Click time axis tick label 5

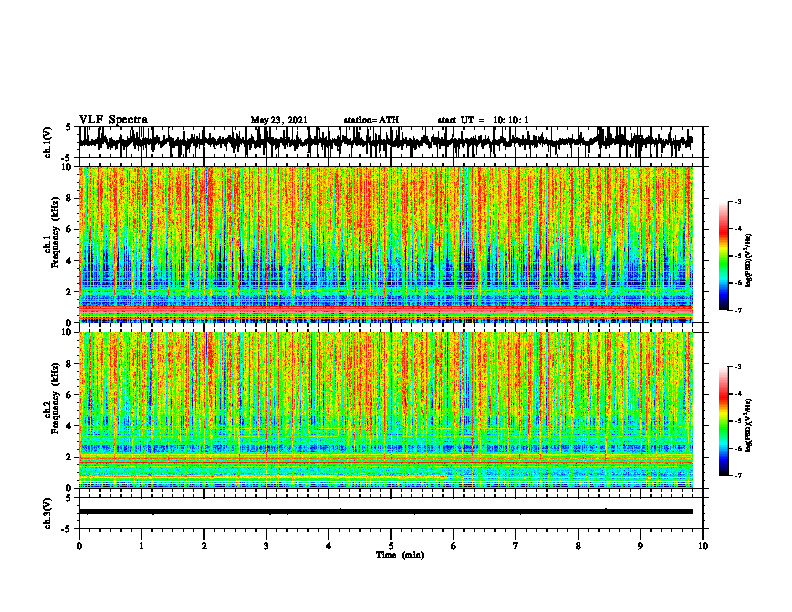coord(391,546)
